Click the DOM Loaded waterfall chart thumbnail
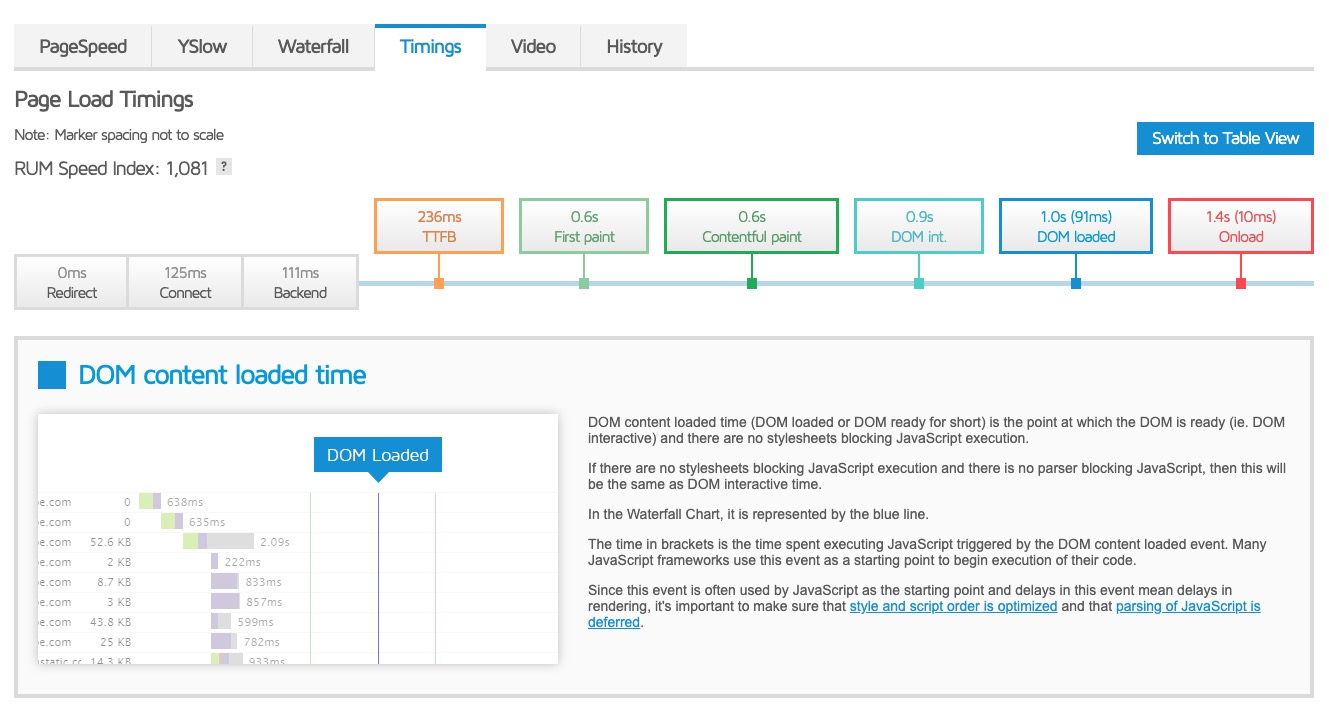 (297, 539)
